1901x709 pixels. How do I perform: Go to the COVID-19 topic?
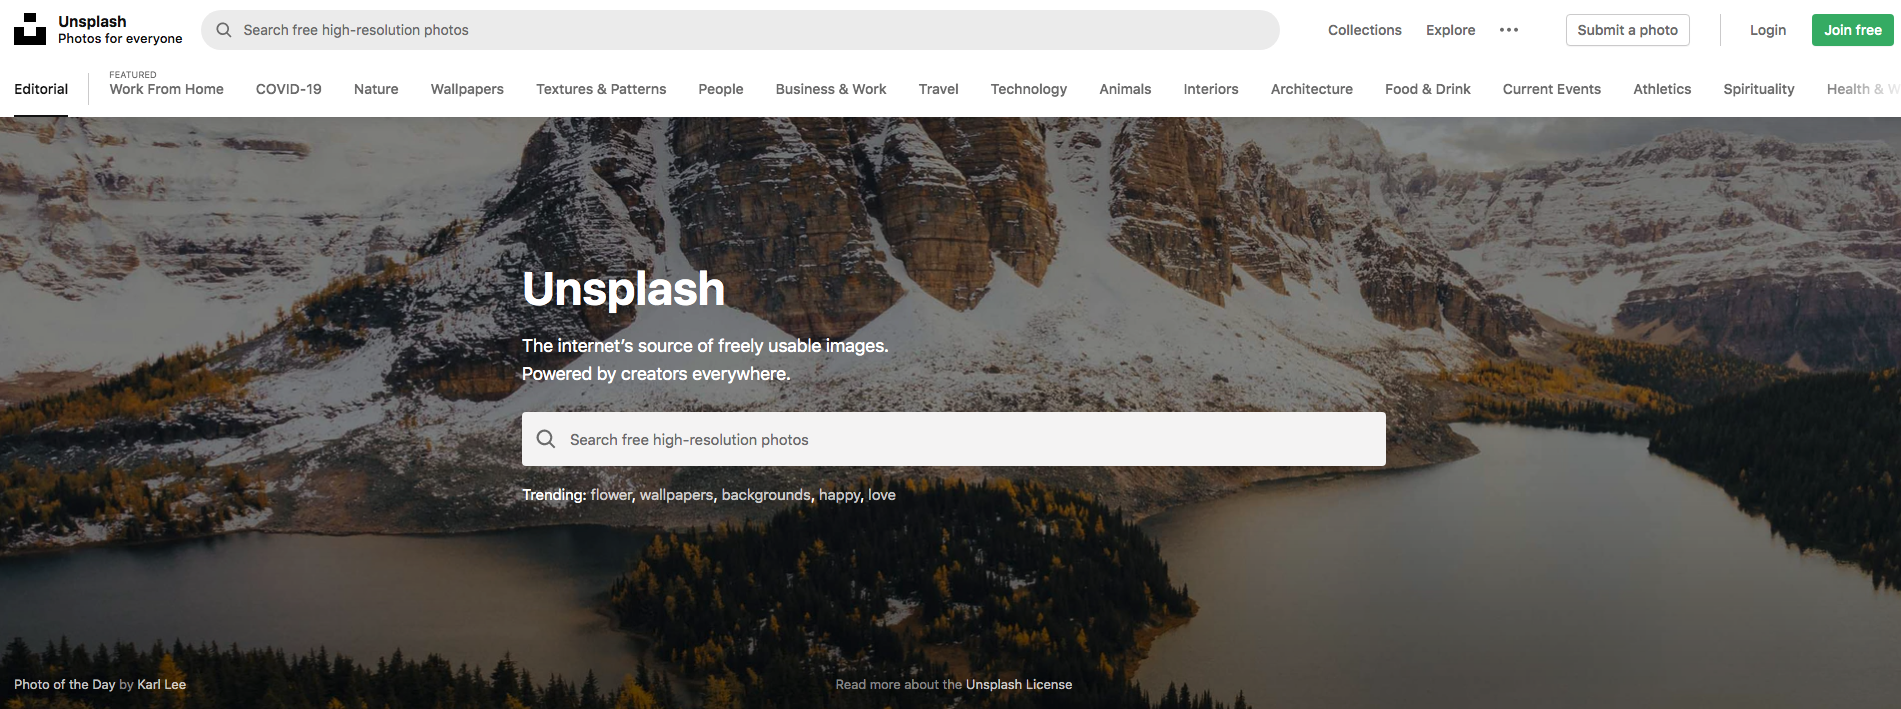289,89
